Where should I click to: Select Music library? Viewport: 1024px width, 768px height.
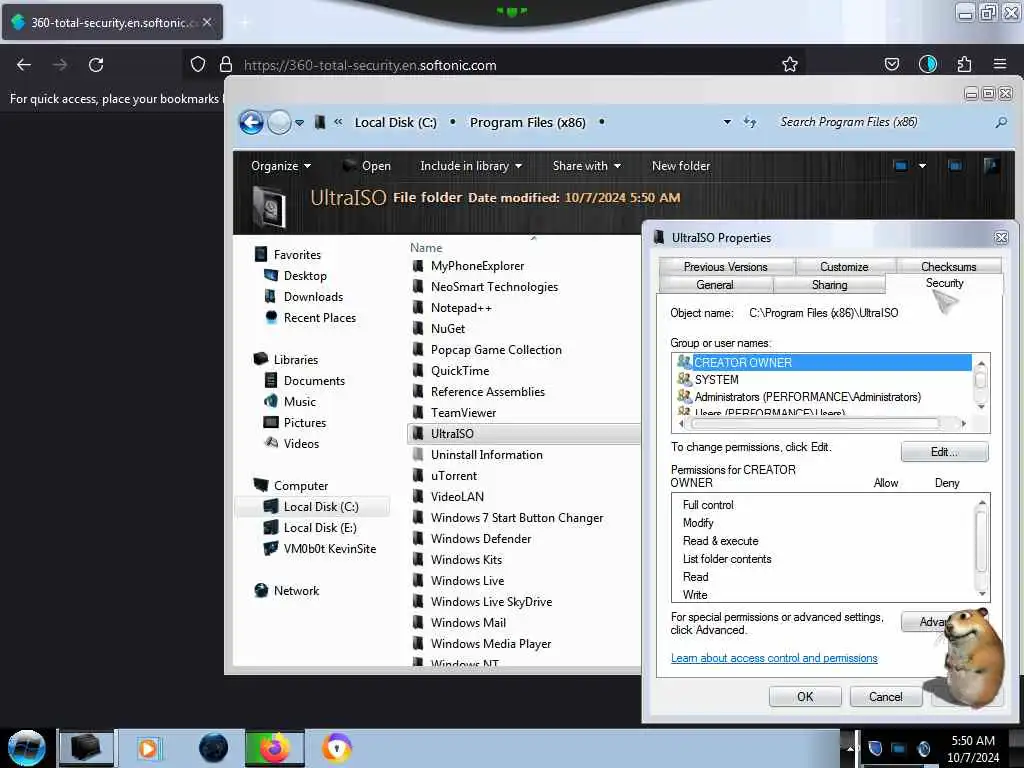pos(299,402)
